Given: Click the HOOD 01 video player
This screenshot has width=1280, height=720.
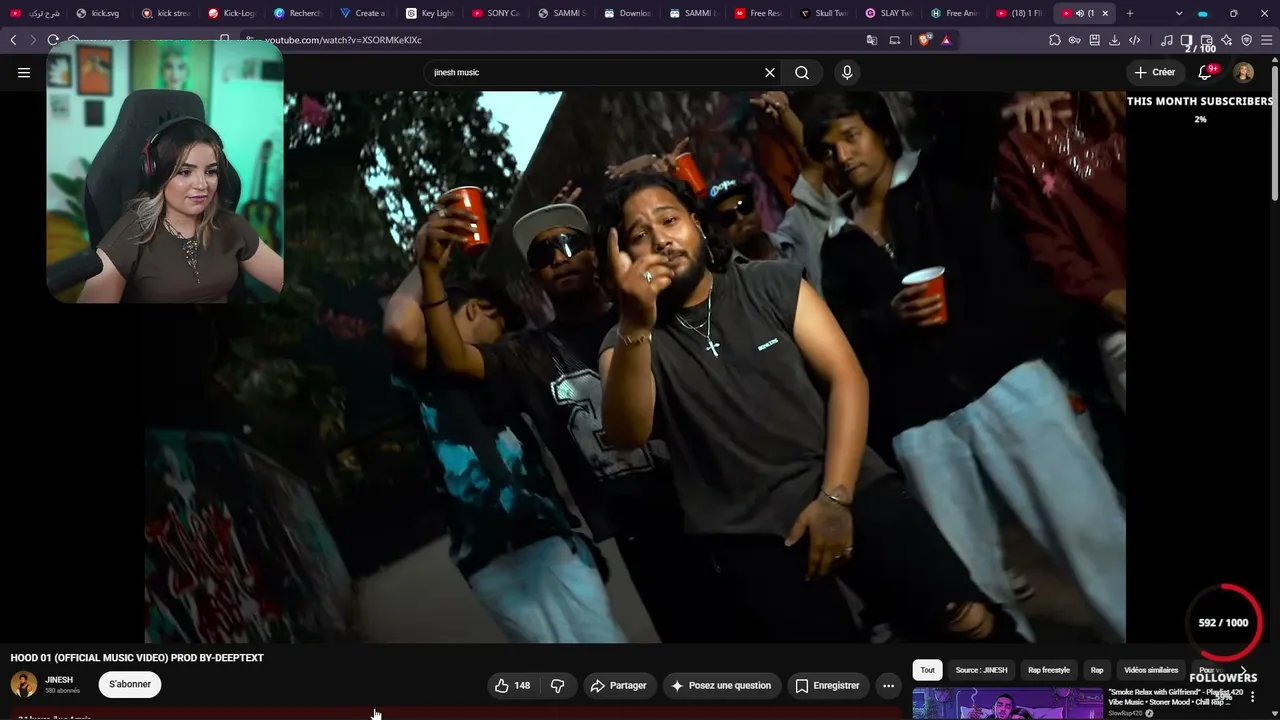Looking at the screenshot, I should tap(636, 367).
